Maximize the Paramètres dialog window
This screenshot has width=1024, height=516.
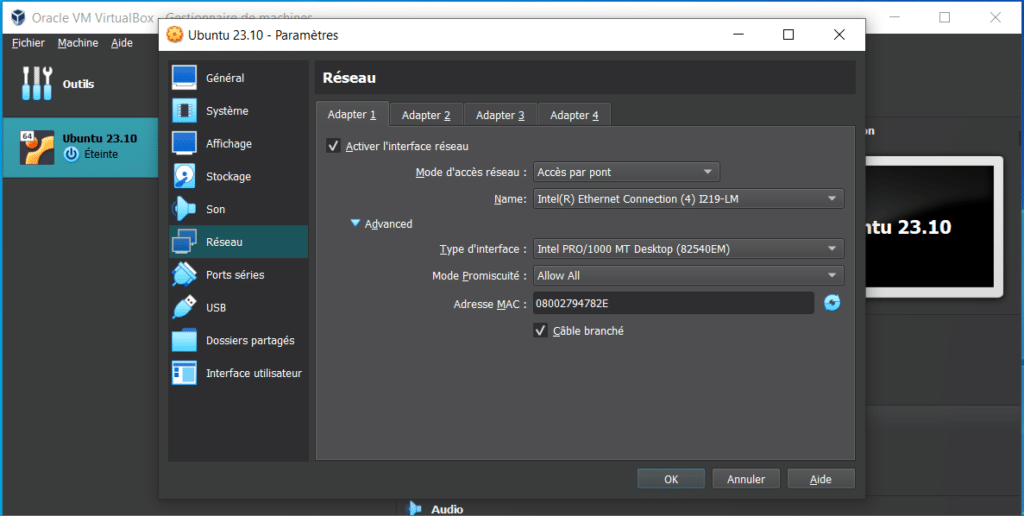pyautogui.click(x=788, y=35)
